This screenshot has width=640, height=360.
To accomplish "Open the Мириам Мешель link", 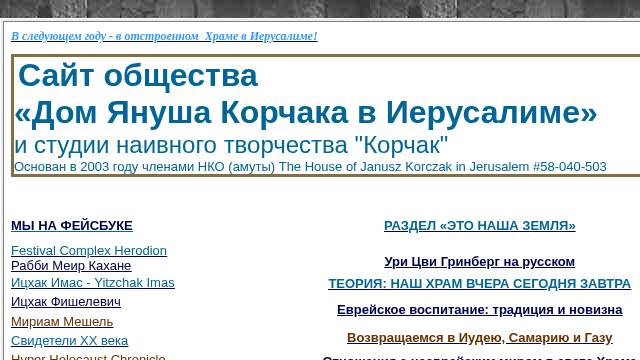I will click(62, 322).
